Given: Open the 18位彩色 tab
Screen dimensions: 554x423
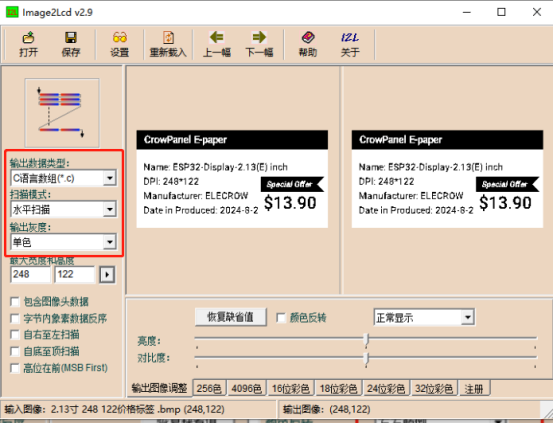Looking at the screenshot, I should click(x=338, y=388).
